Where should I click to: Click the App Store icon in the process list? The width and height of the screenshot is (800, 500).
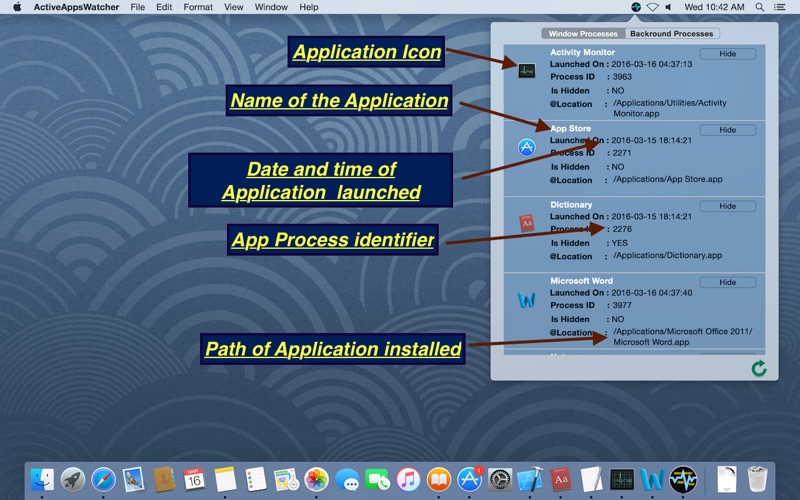(527, 147)
